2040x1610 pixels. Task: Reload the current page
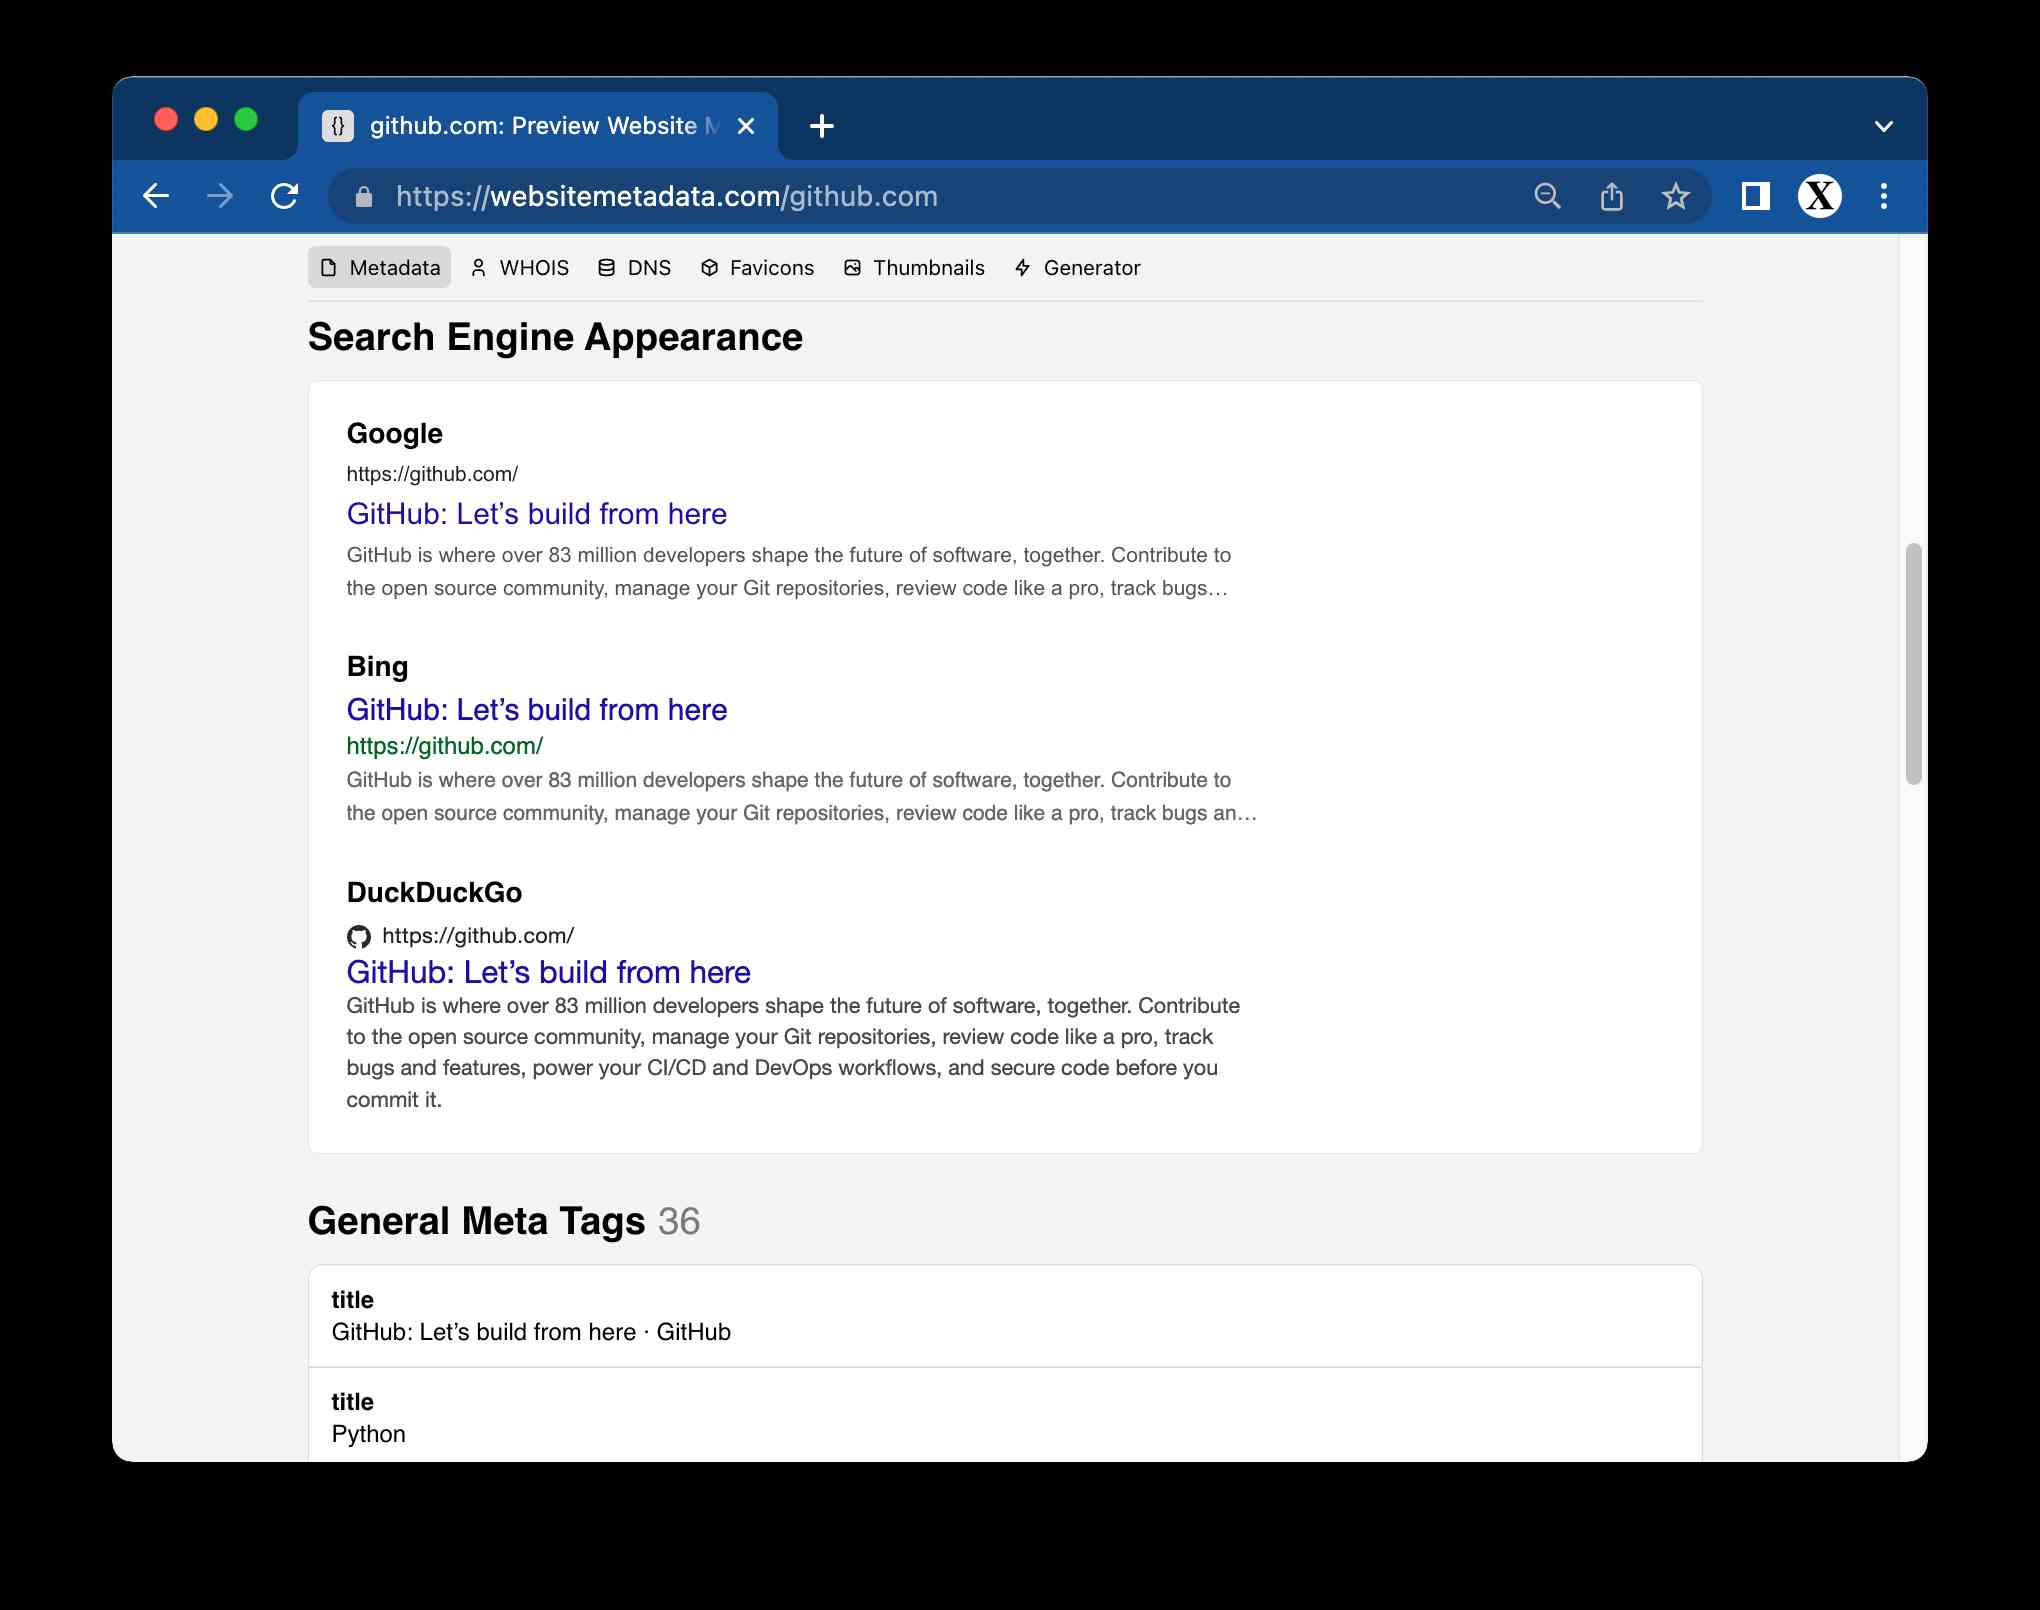pos(285,196)
